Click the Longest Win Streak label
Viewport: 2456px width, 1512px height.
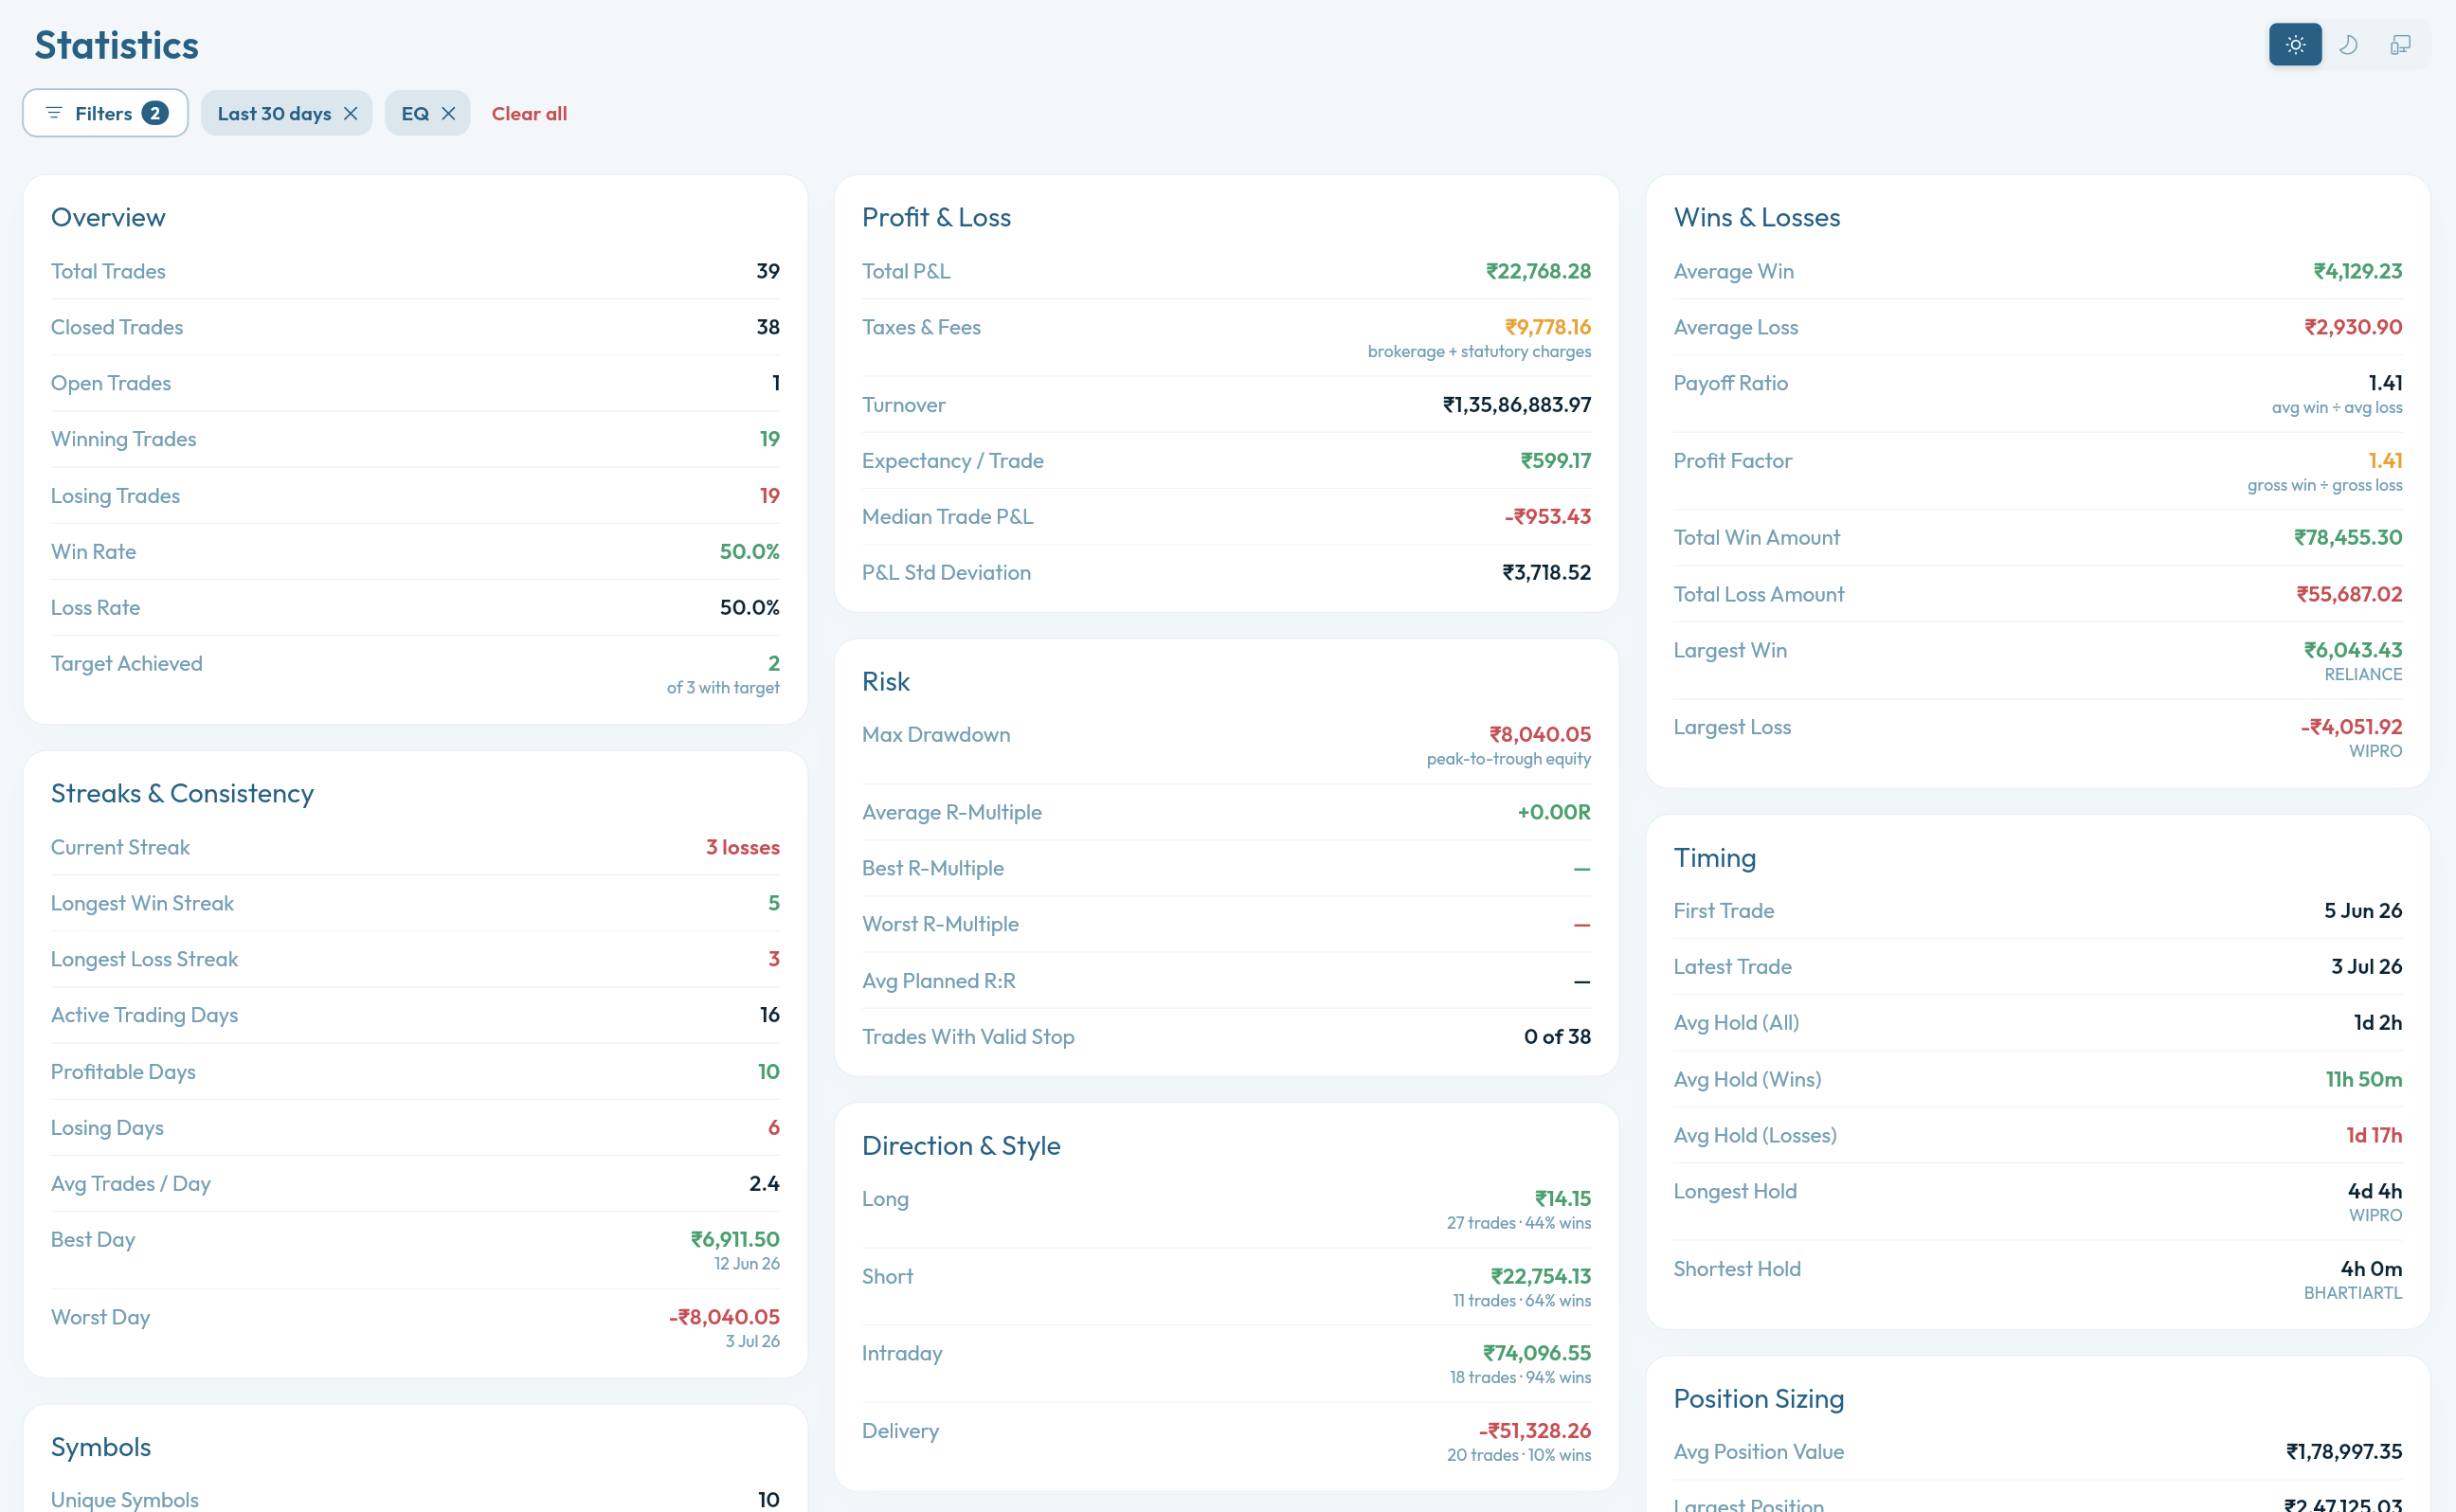coord(142,903)
